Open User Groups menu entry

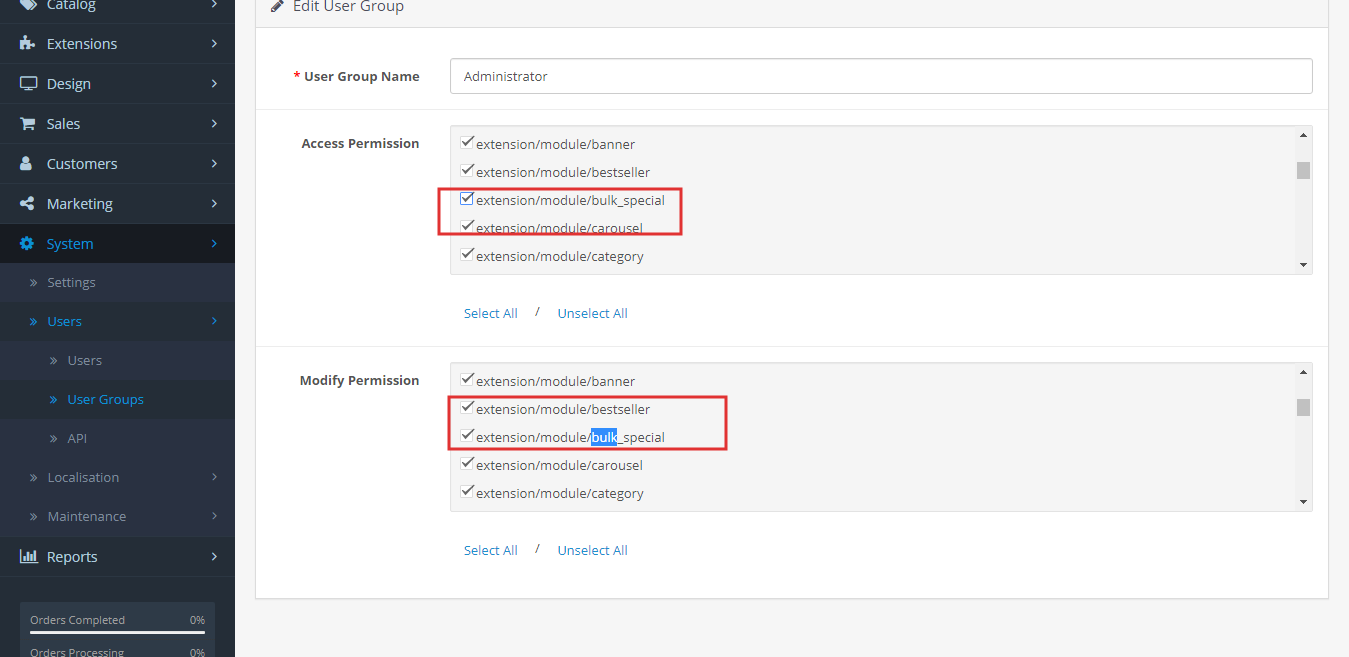click(x=105, y=400)
